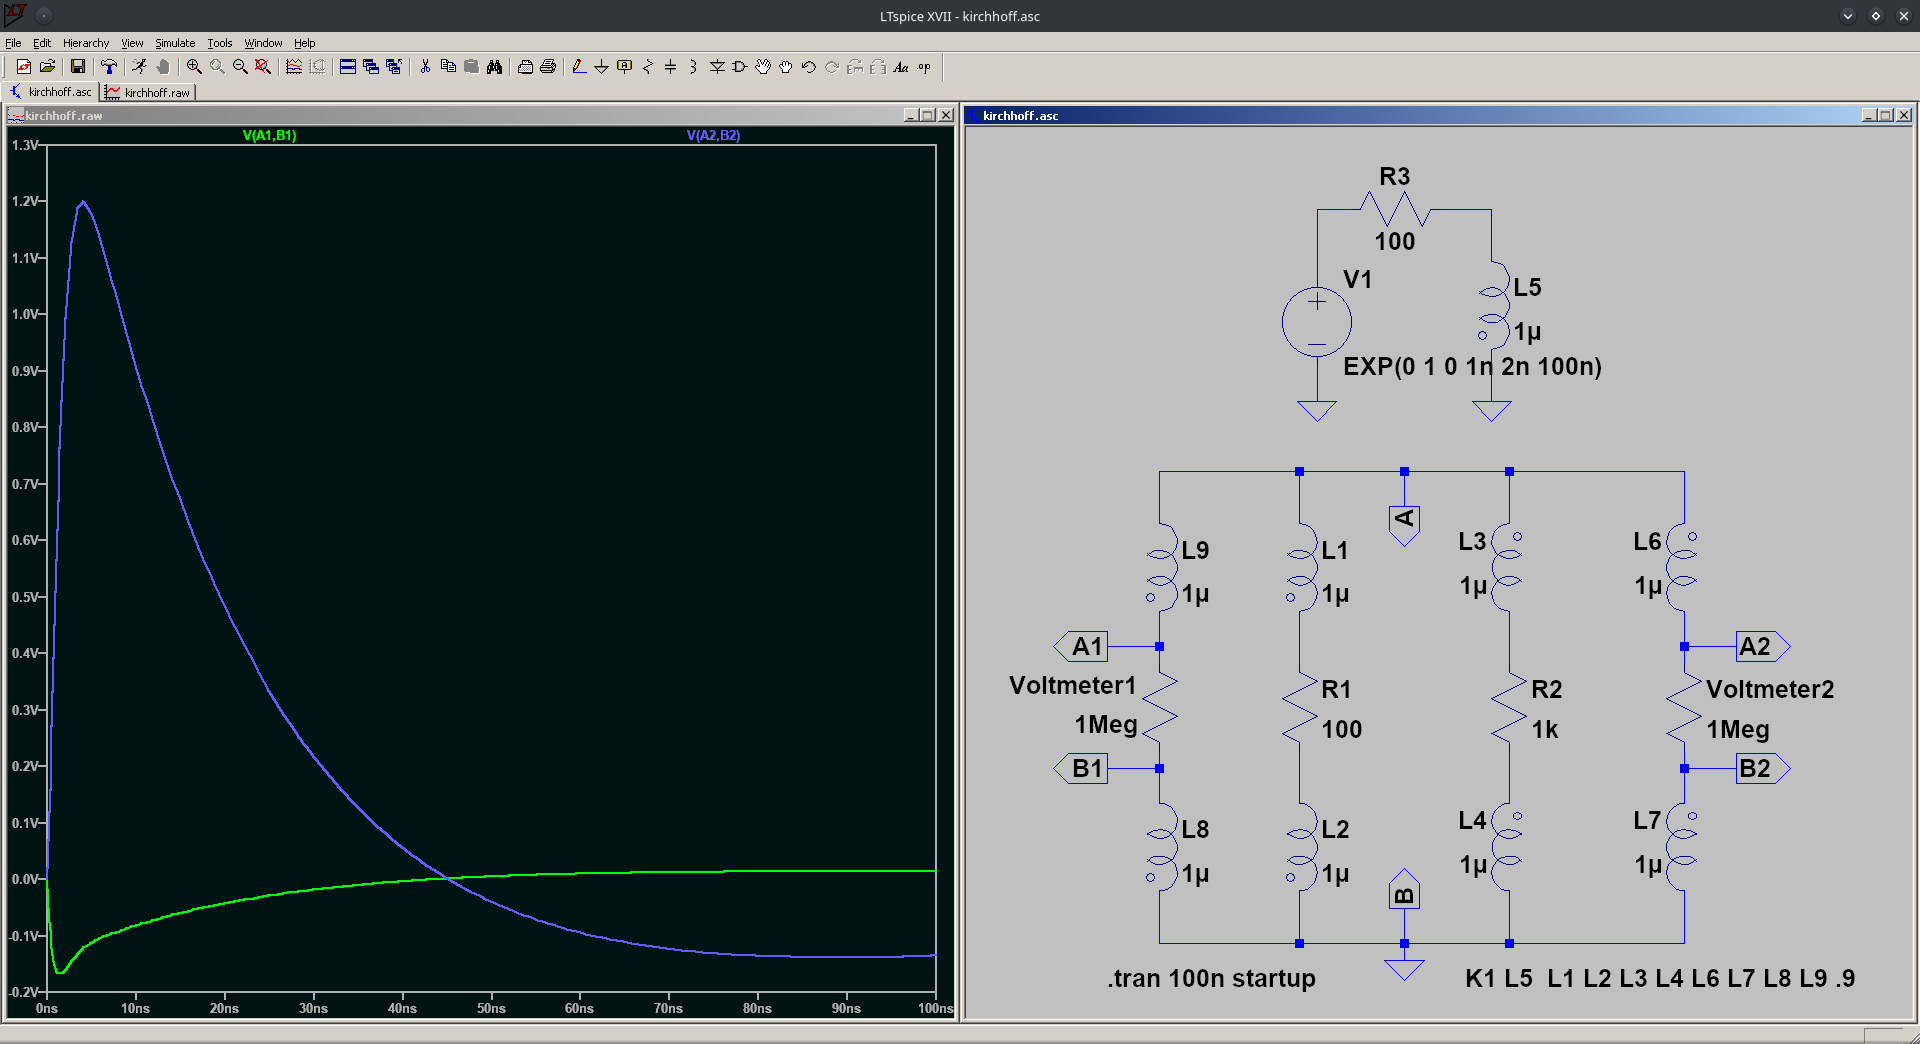Open the Simulate menu
Viewport: 1920px width, 1044px height.
coord(175,43)
